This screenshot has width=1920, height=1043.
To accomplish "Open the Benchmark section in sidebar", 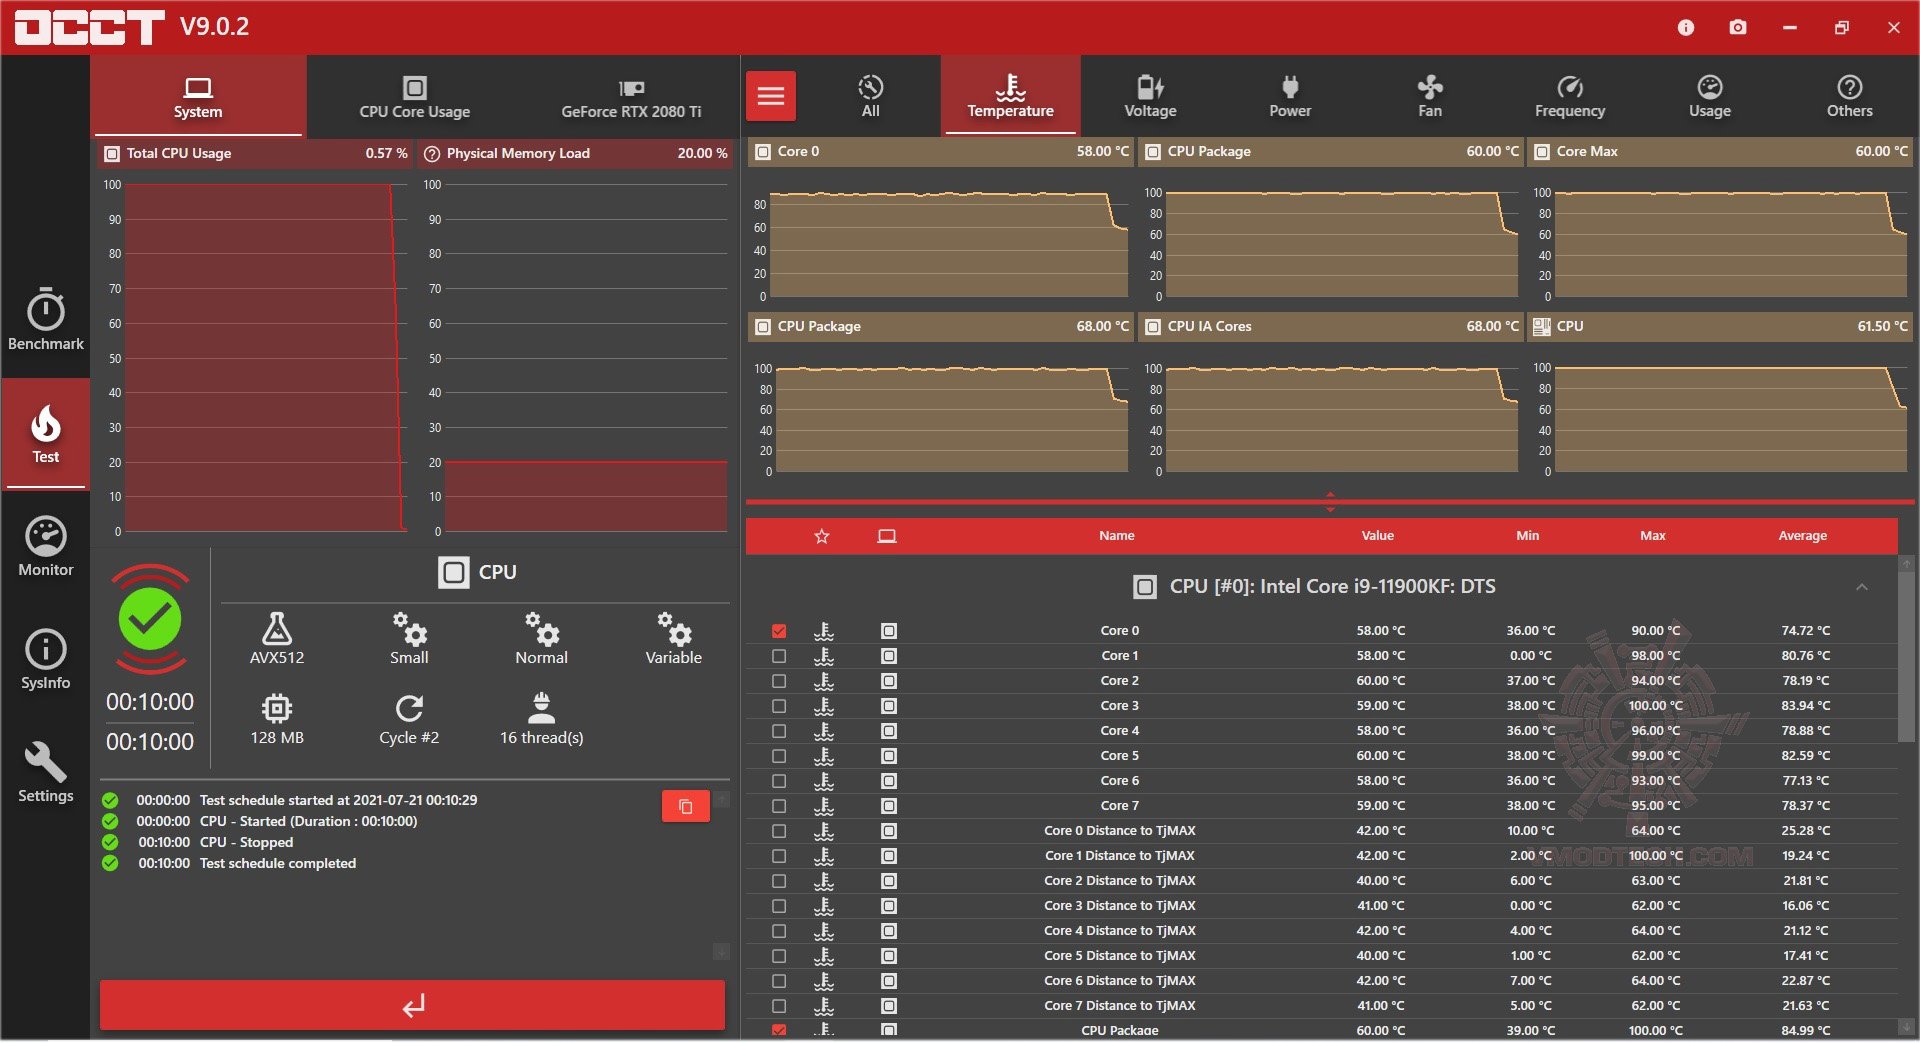I will (x=46, y=320).
